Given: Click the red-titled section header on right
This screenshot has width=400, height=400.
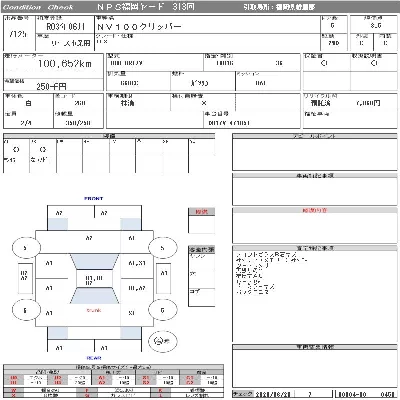Looking at the screenshot, I should (315, 211).
